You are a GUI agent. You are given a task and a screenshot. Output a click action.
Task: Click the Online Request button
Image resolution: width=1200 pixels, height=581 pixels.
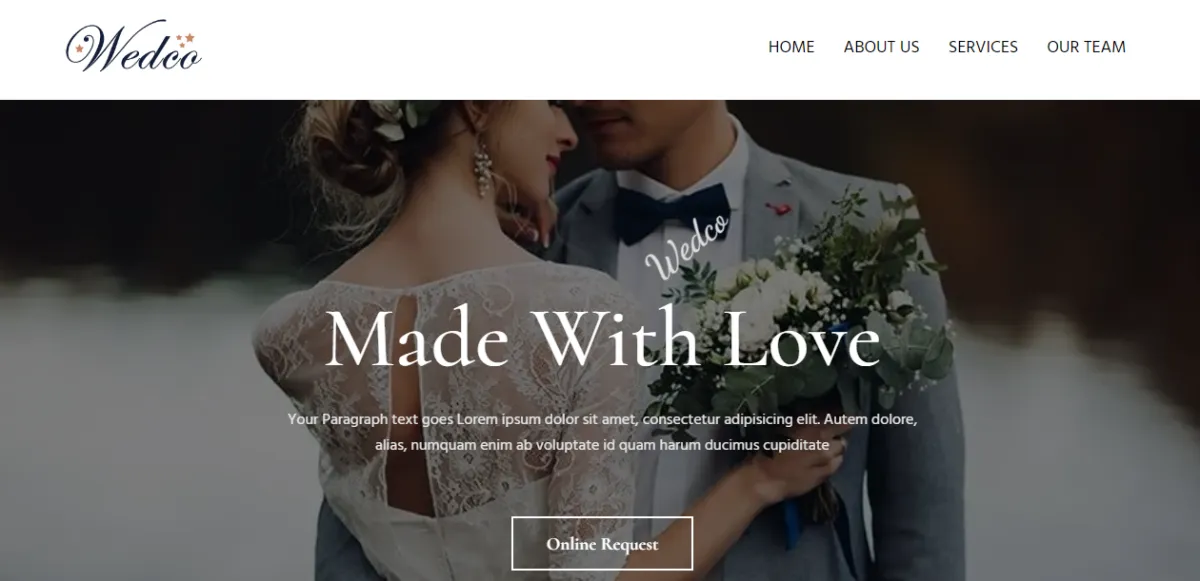602,544
